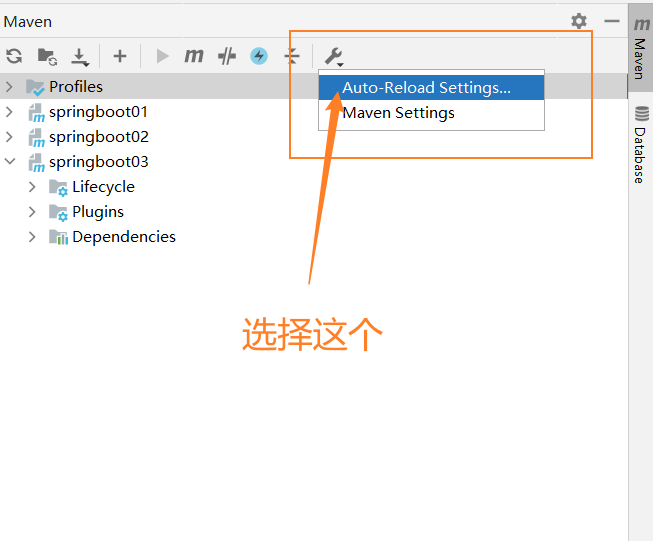
Task: Select springboot02 in project tree
Action: [x=99, y=137]
